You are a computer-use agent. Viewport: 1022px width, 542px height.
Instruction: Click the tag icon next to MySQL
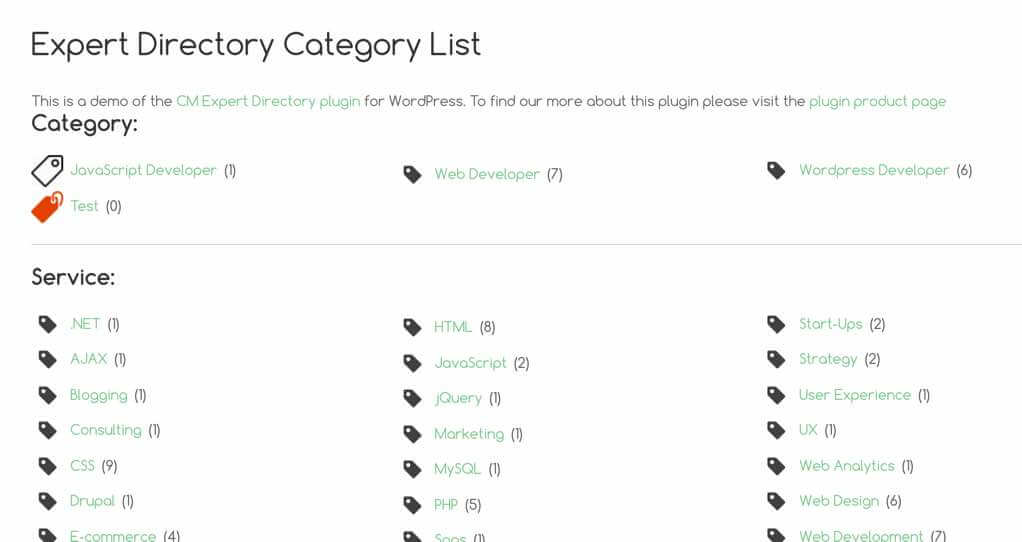[412, 469]
